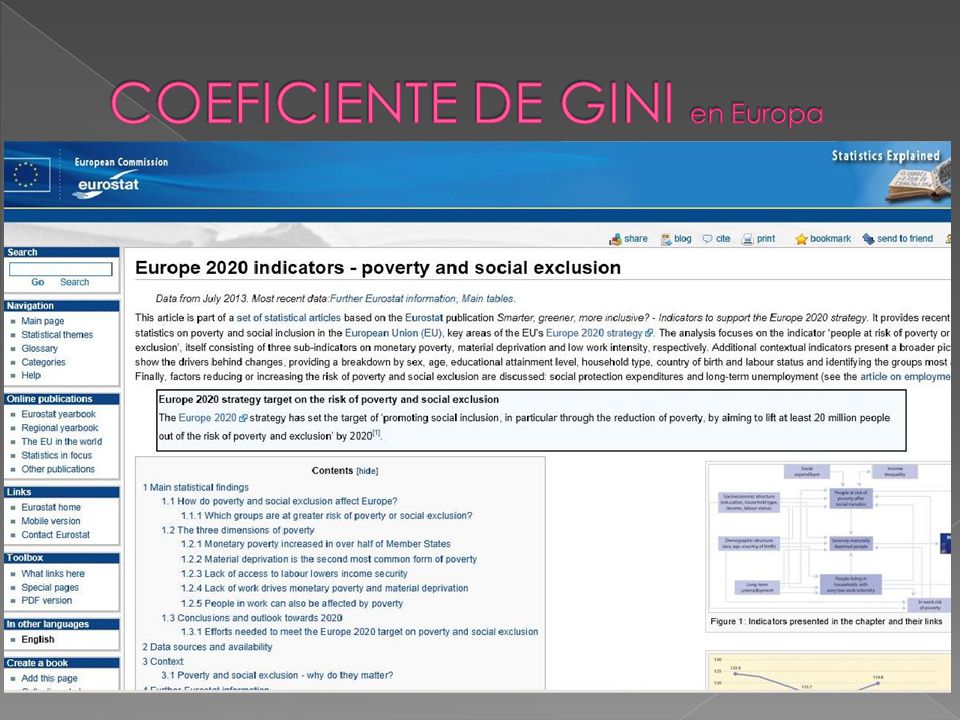The image size is (960, 720).
Task: Click the printer icon to print
Action: [748, 239]
